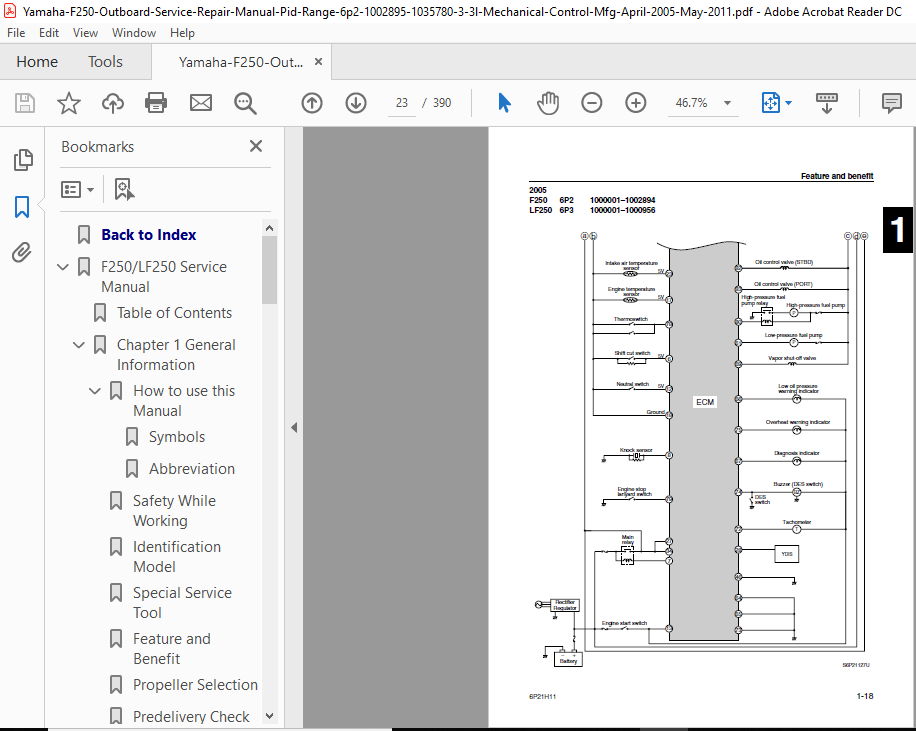Open Special Service Tool bookmark

click(x=182, y=602)
